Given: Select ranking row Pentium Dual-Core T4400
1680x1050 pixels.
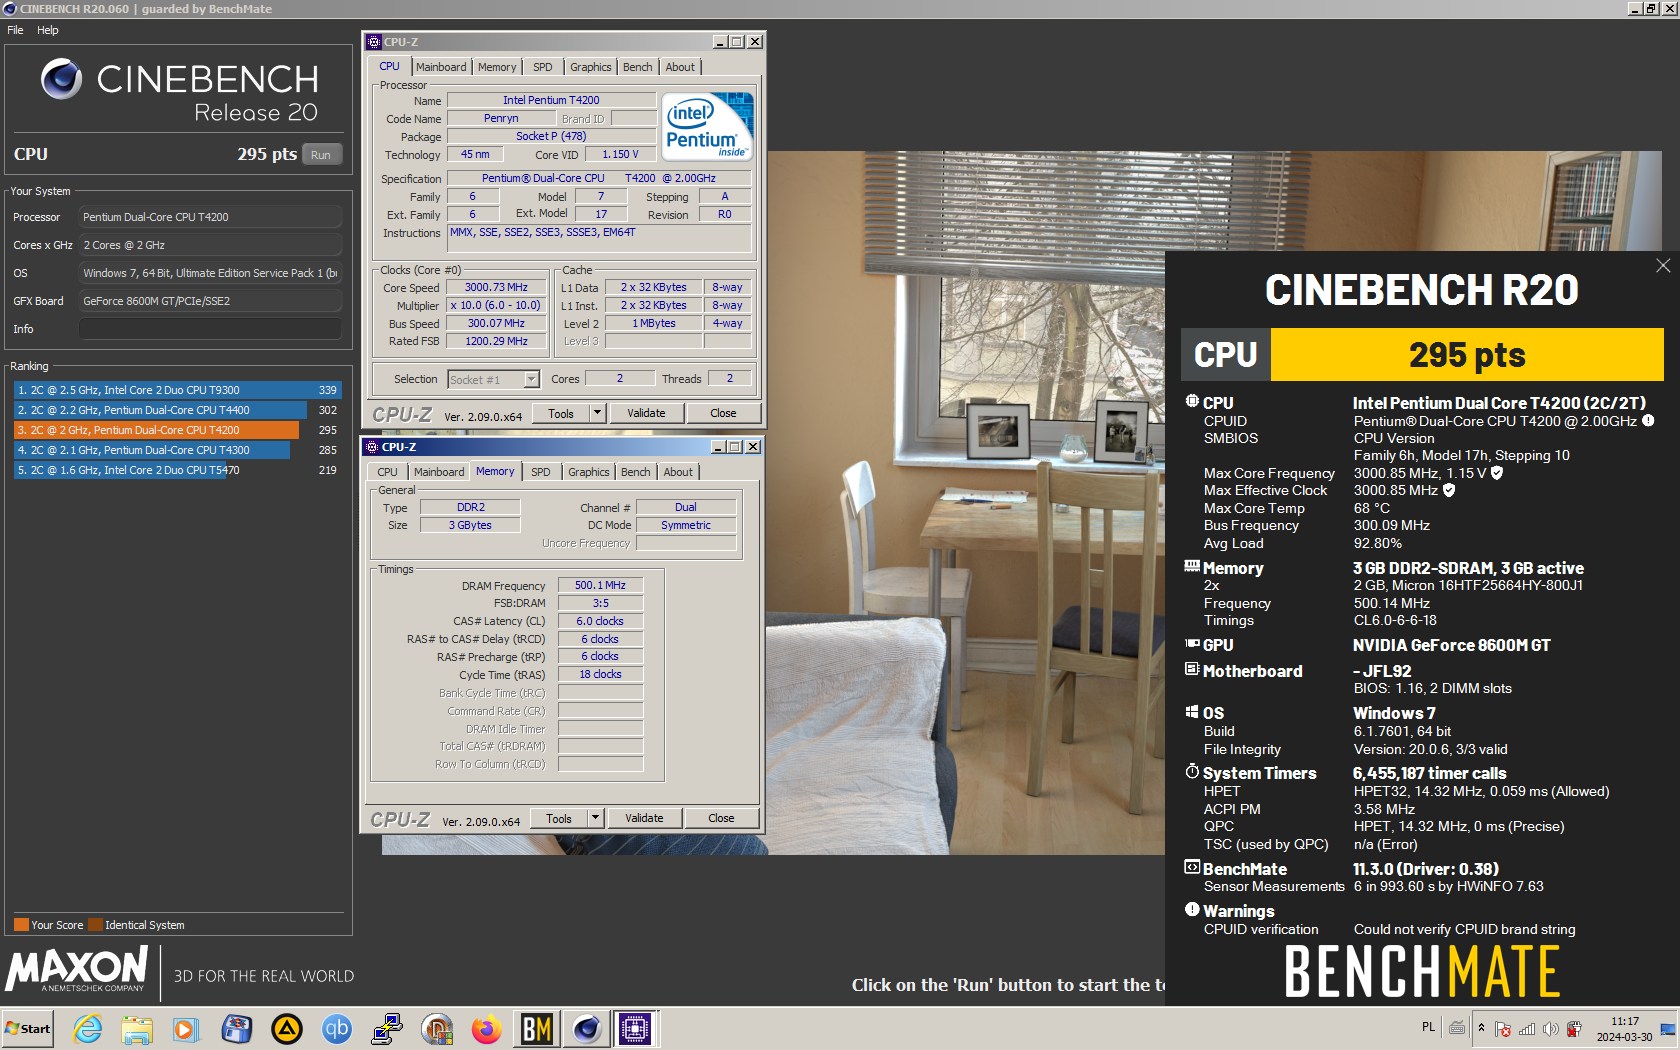Looking at the screenshot, I should point(177,410).
